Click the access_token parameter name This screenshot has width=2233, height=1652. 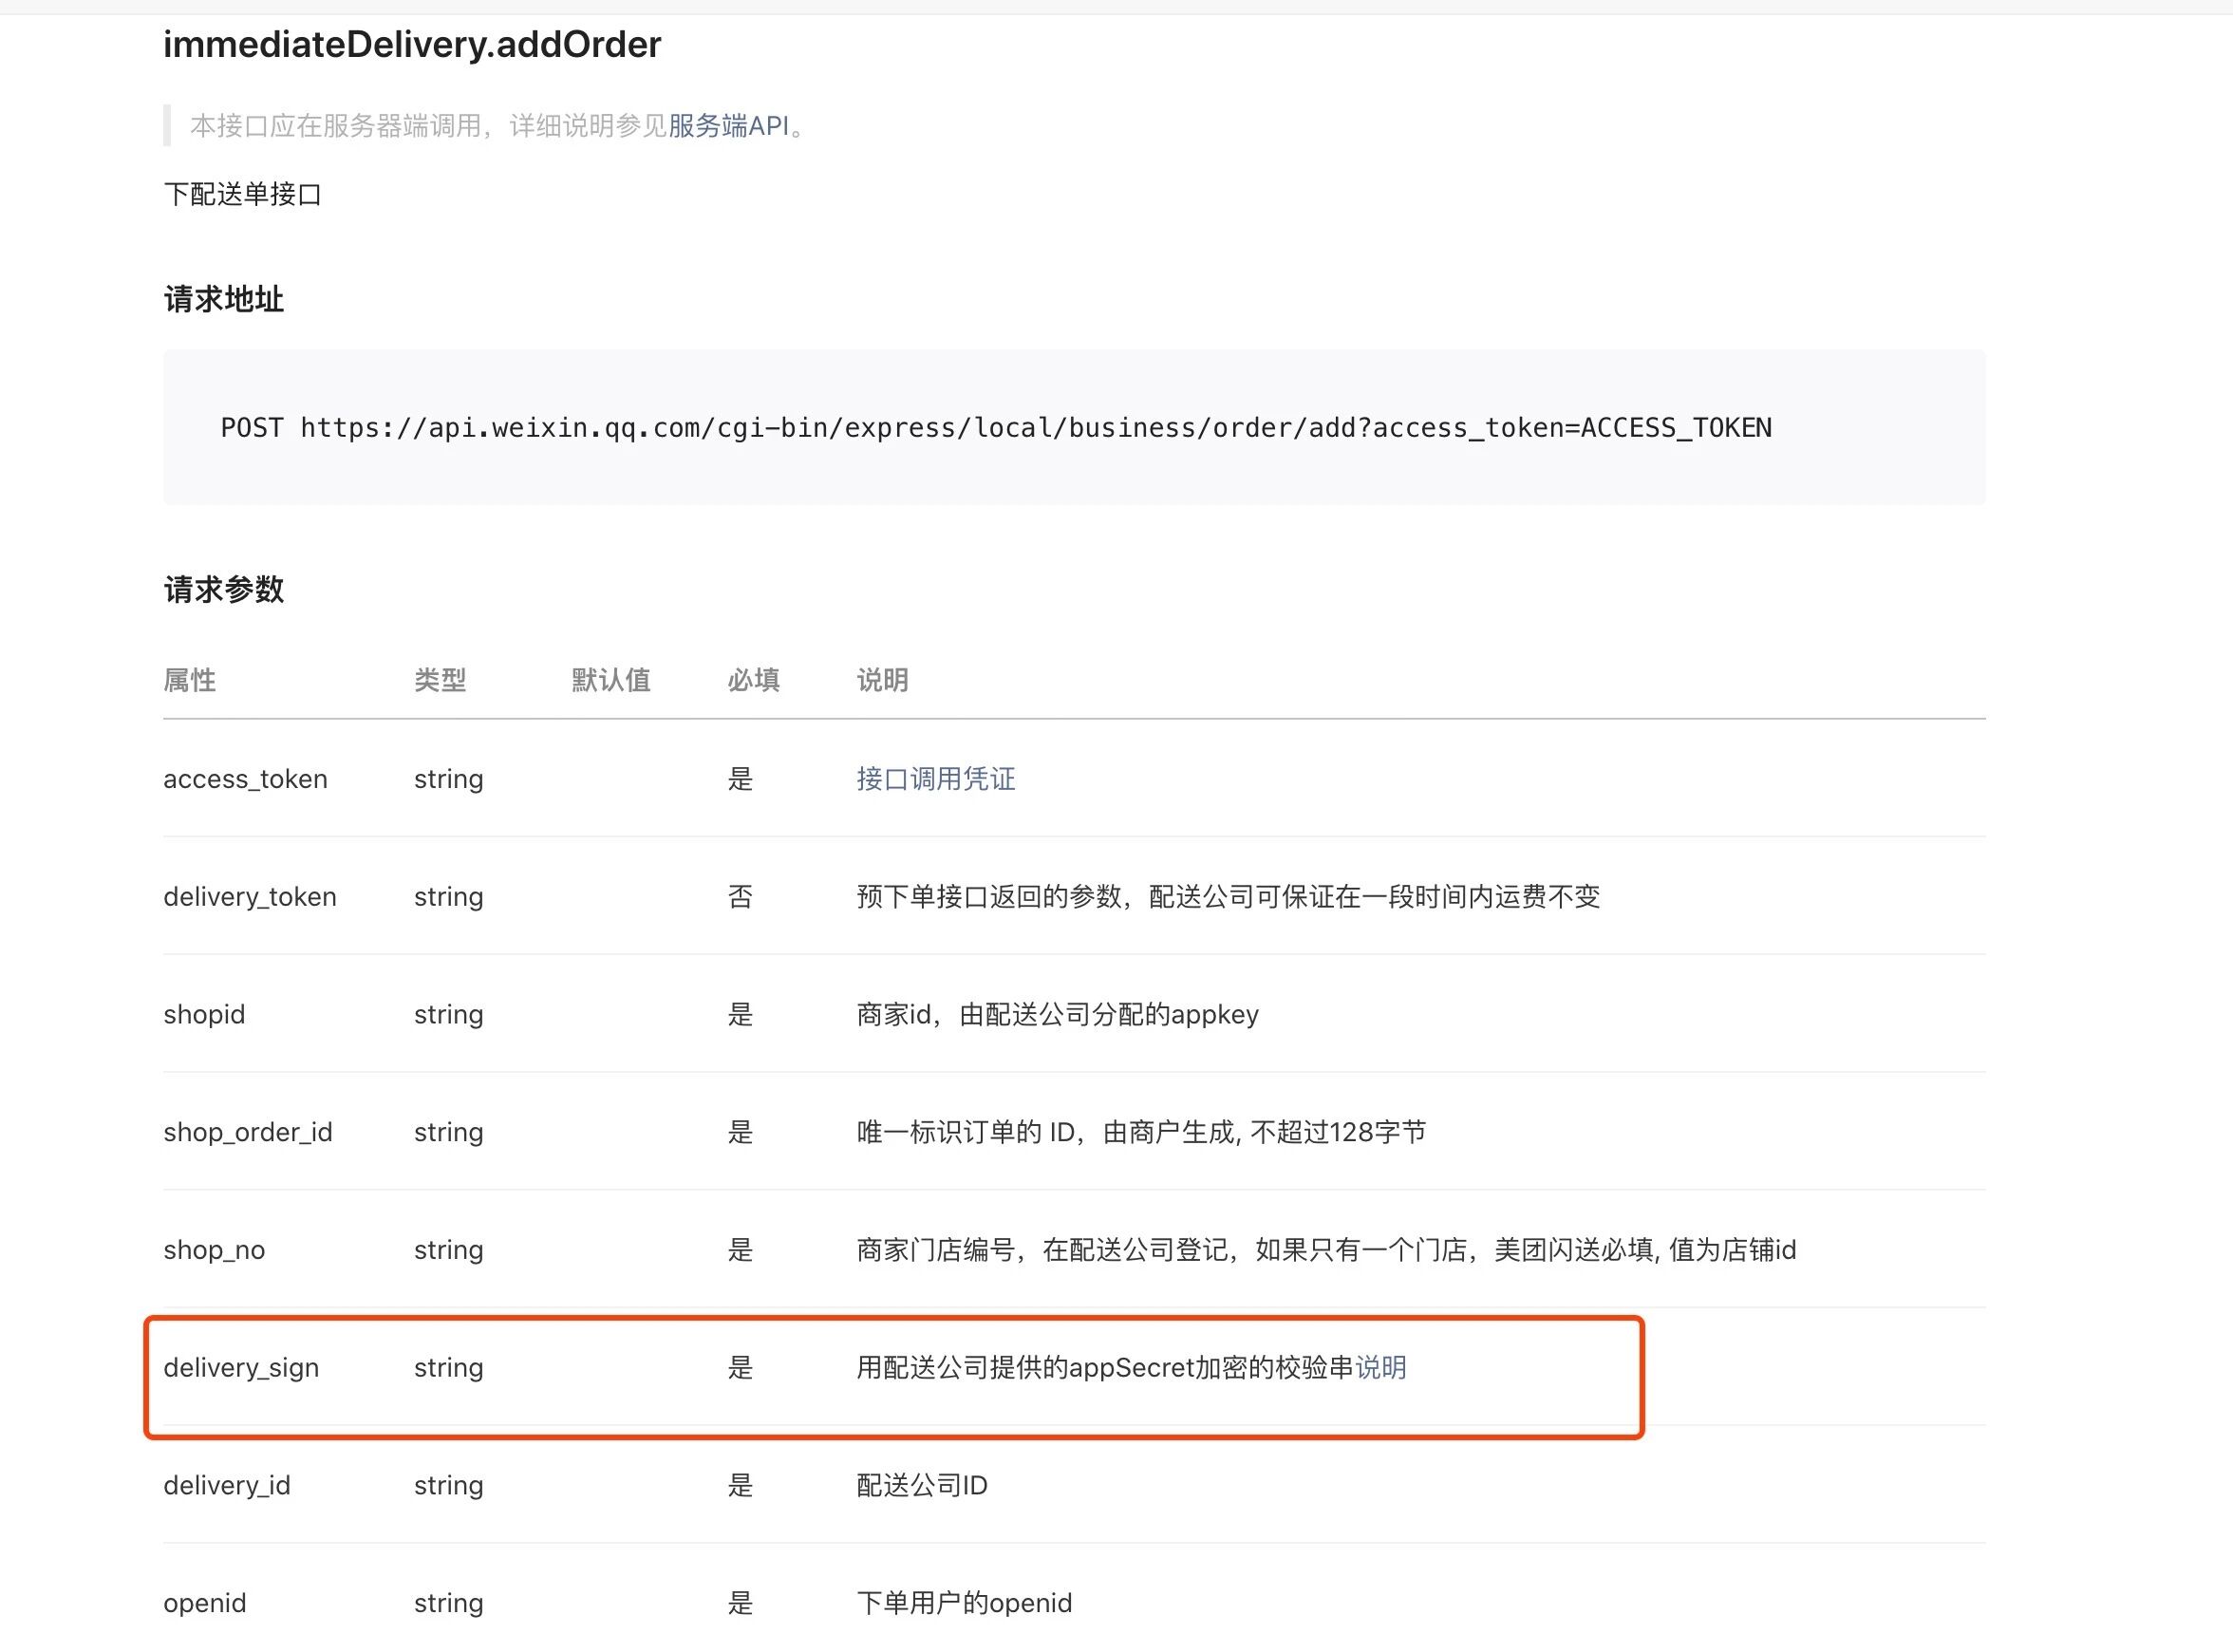tap(245, 779)
